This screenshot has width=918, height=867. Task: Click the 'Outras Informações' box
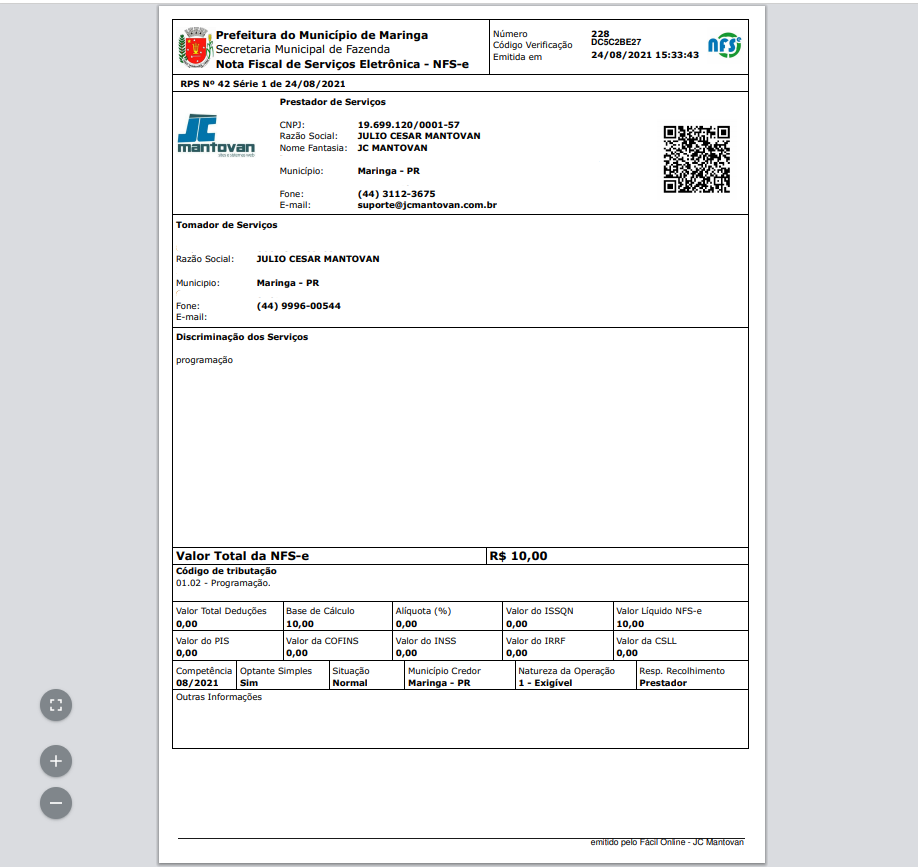[x=460, y=720]
